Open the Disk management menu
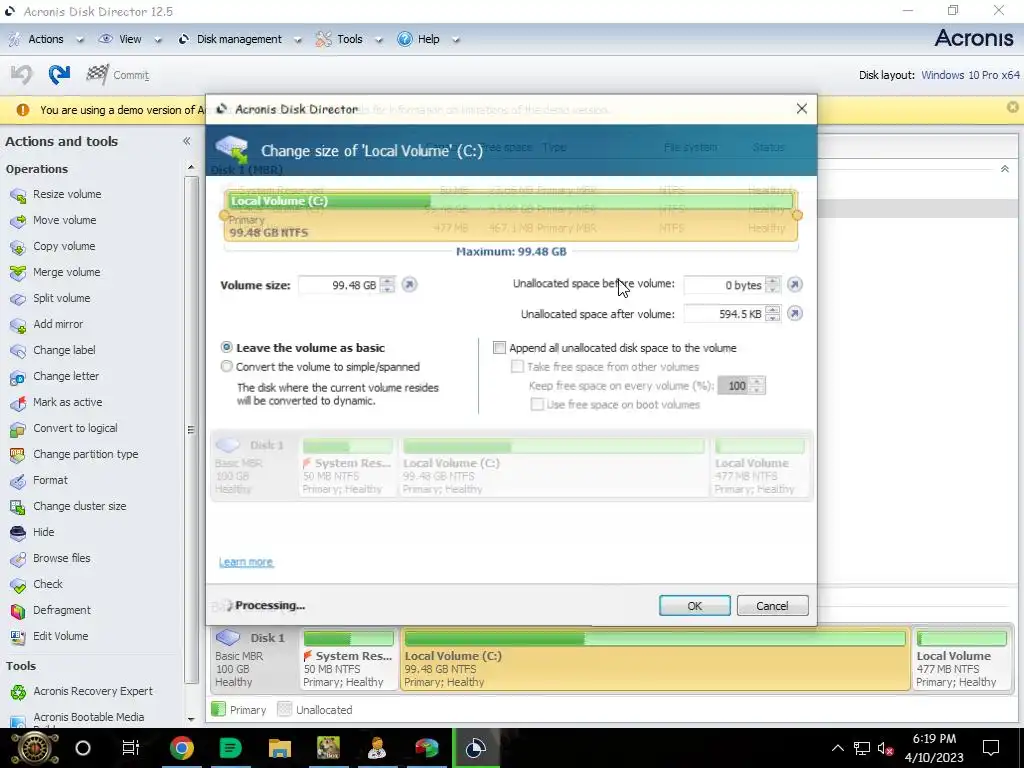Screen dimensions: 1024x768 239,39
